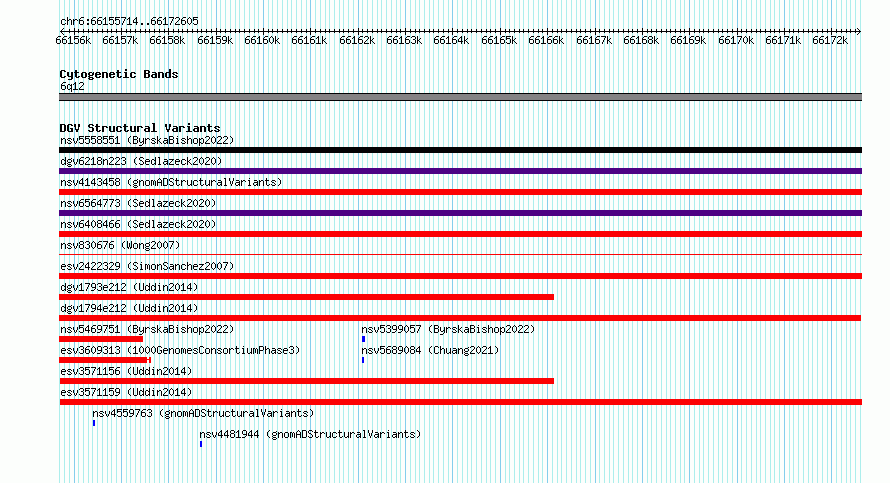
Task: Click the 66159k ruler tick label
Action: tap(215, 40)
